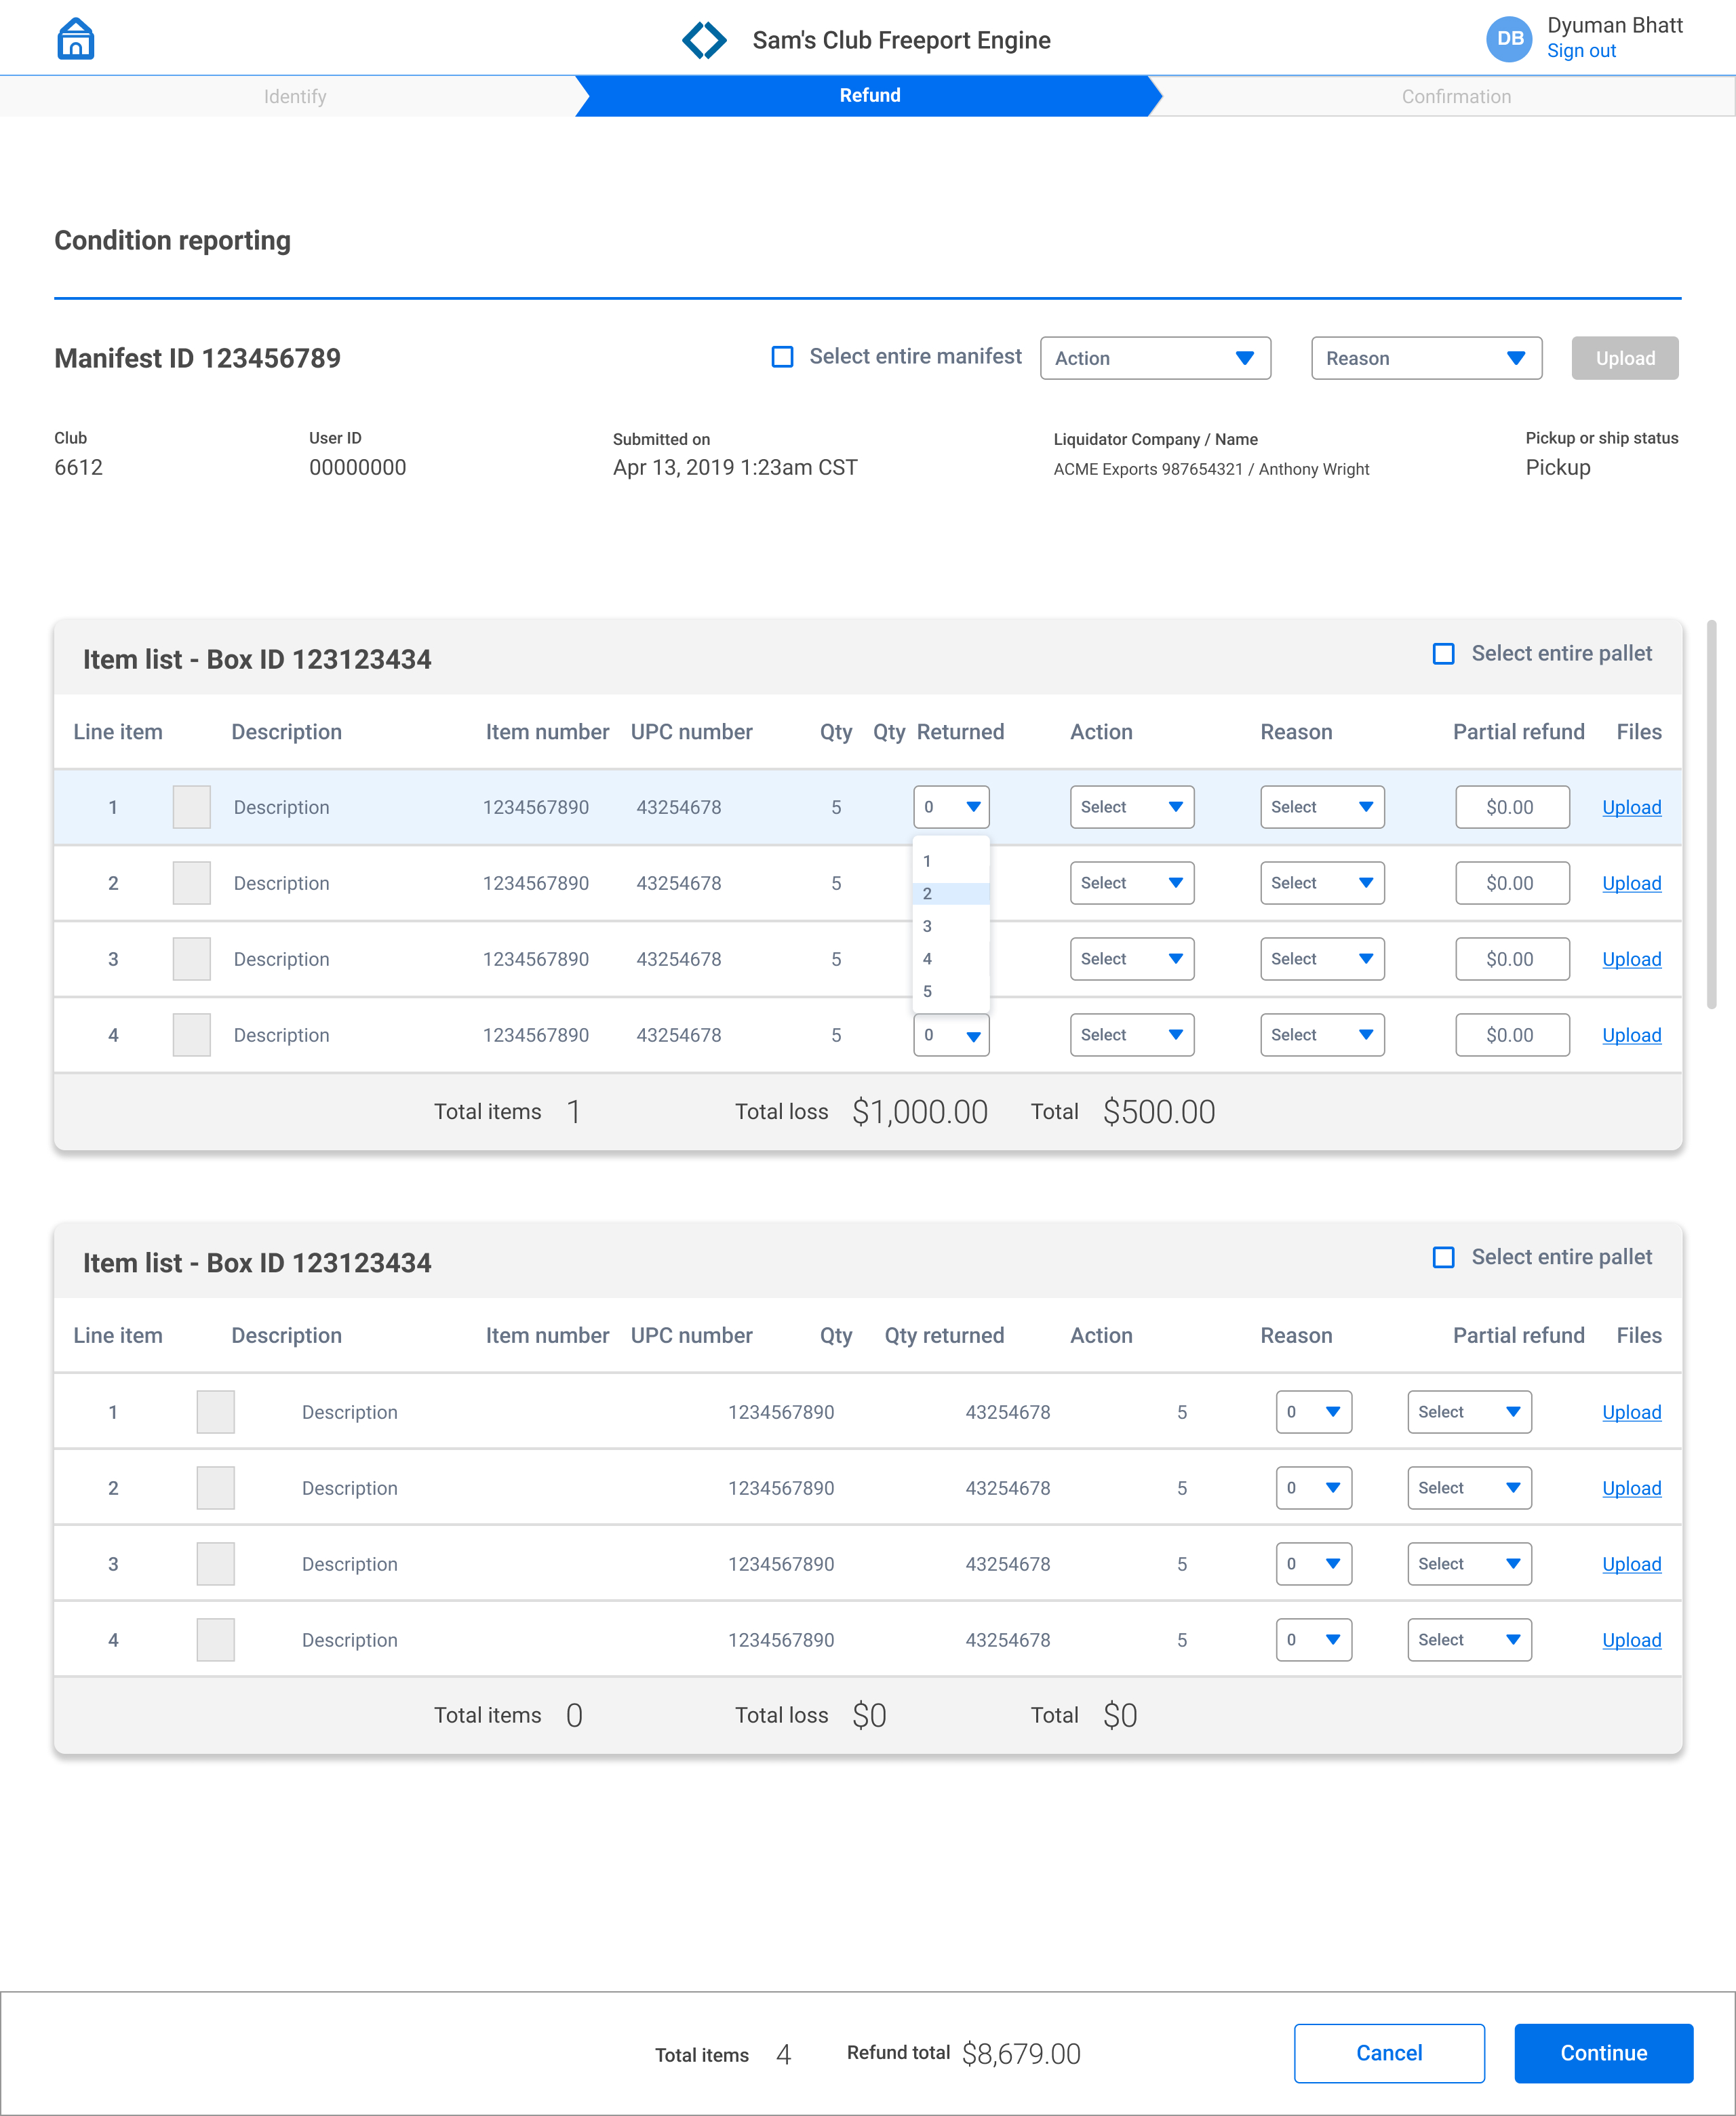The image size is (1736, 2116).
Task: Open quantity dropdown for line 1, second box
Action: tap(1313, 1412)
